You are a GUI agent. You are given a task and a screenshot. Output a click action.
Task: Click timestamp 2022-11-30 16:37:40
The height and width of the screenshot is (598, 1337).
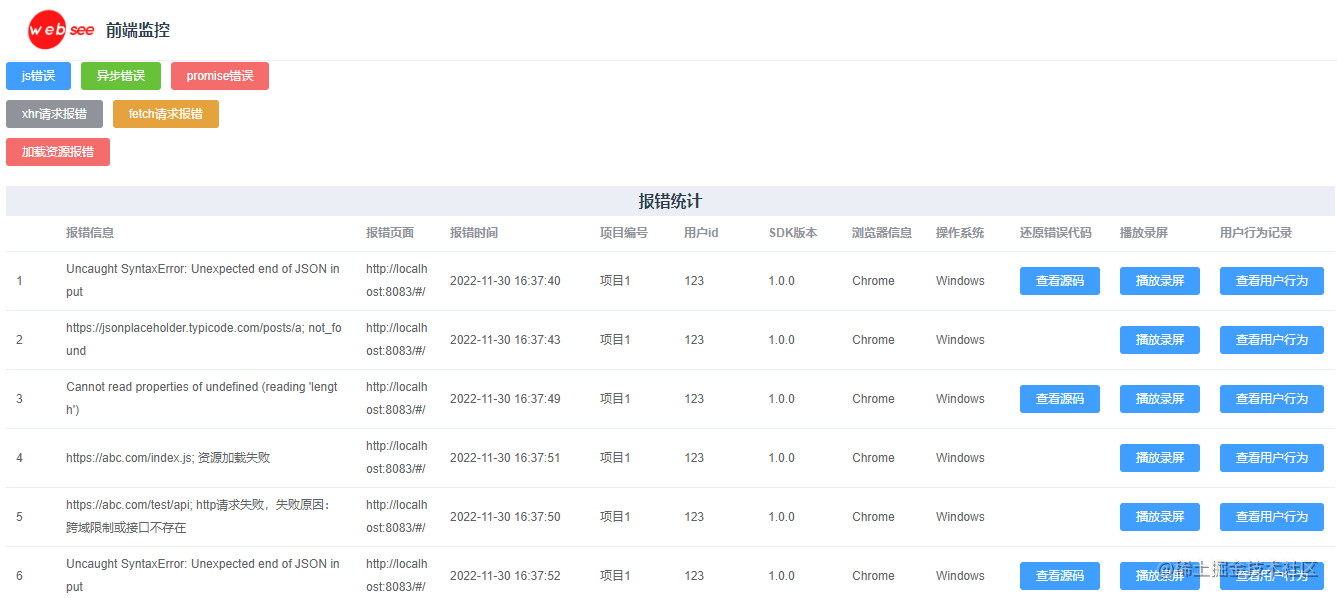(505, 281)
